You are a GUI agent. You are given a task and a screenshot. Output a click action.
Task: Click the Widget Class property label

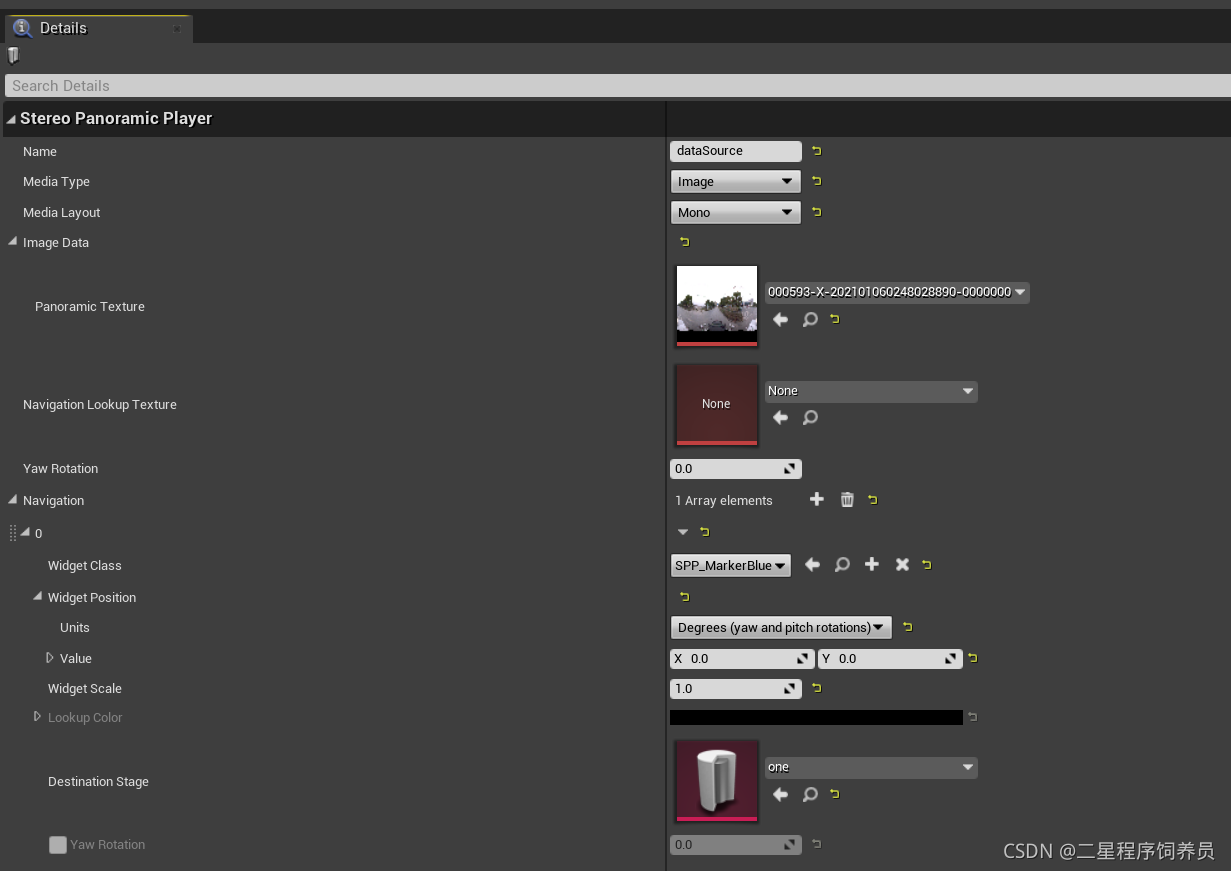(85, 565)
